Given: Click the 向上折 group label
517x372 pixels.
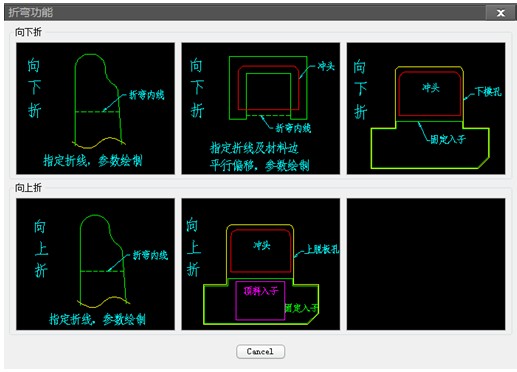Looking at the screenshot, I should click(28, 188).
